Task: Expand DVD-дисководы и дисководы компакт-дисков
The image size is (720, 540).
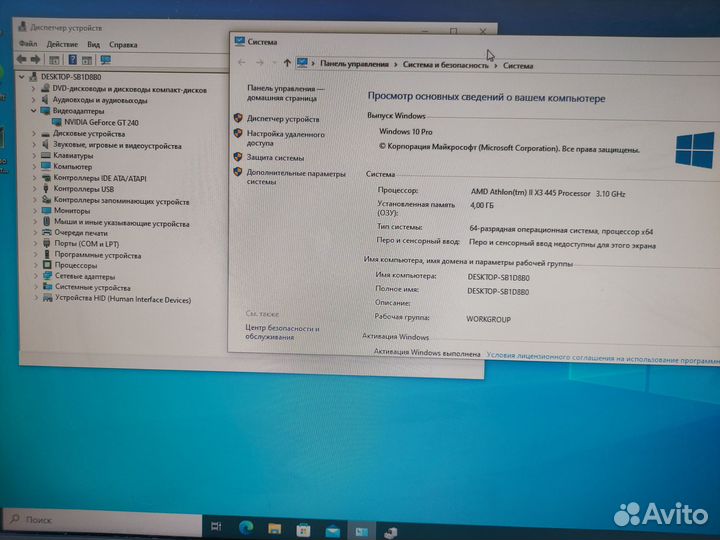Action: click(33, 87)
